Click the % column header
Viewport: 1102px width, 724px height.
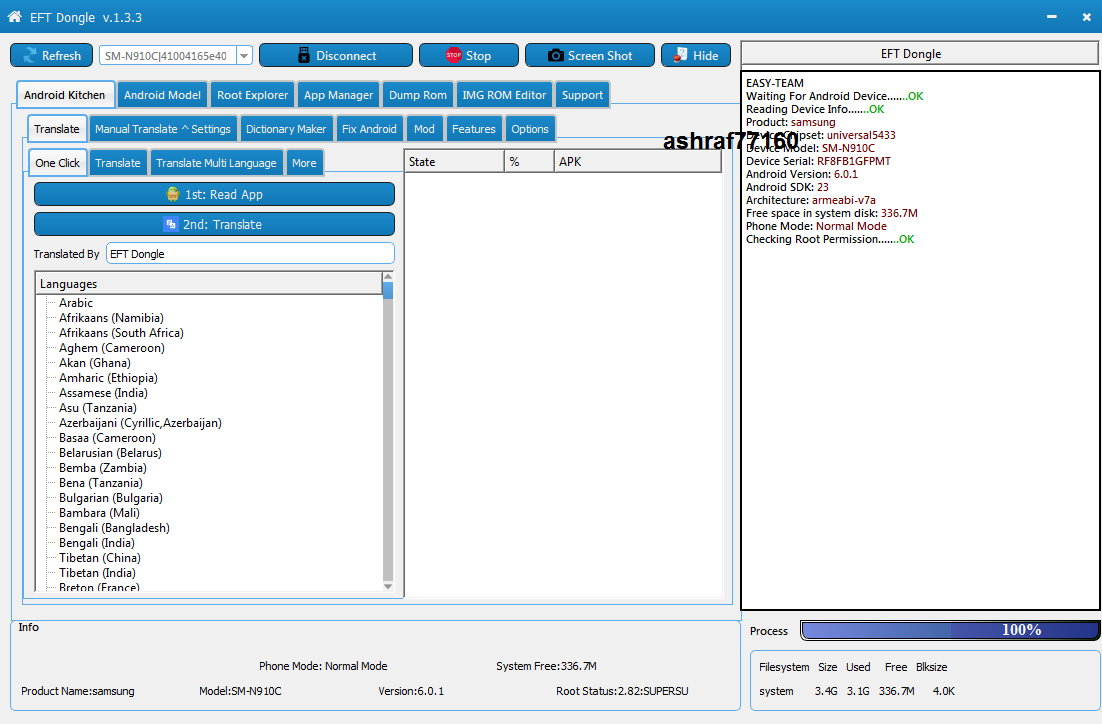coord(529,162)
